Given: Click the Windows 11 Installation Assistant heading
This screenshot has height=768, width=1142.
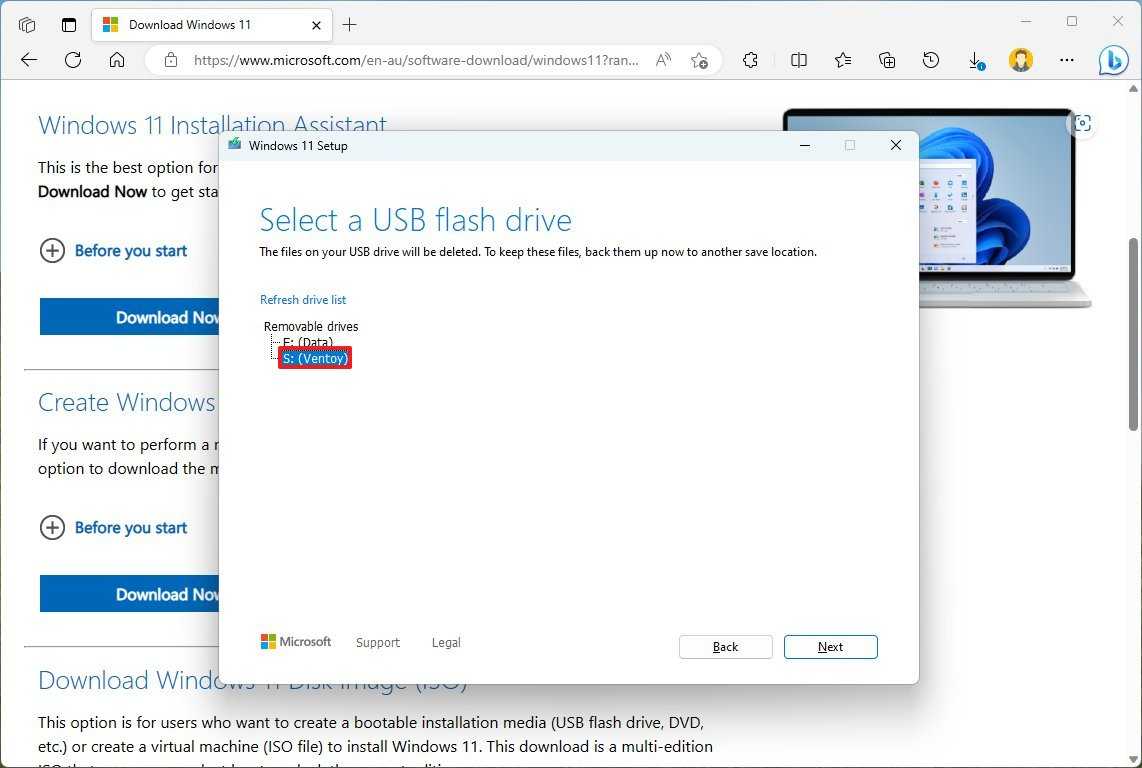Looking at the screenshot, I should (x=212, y=125).
